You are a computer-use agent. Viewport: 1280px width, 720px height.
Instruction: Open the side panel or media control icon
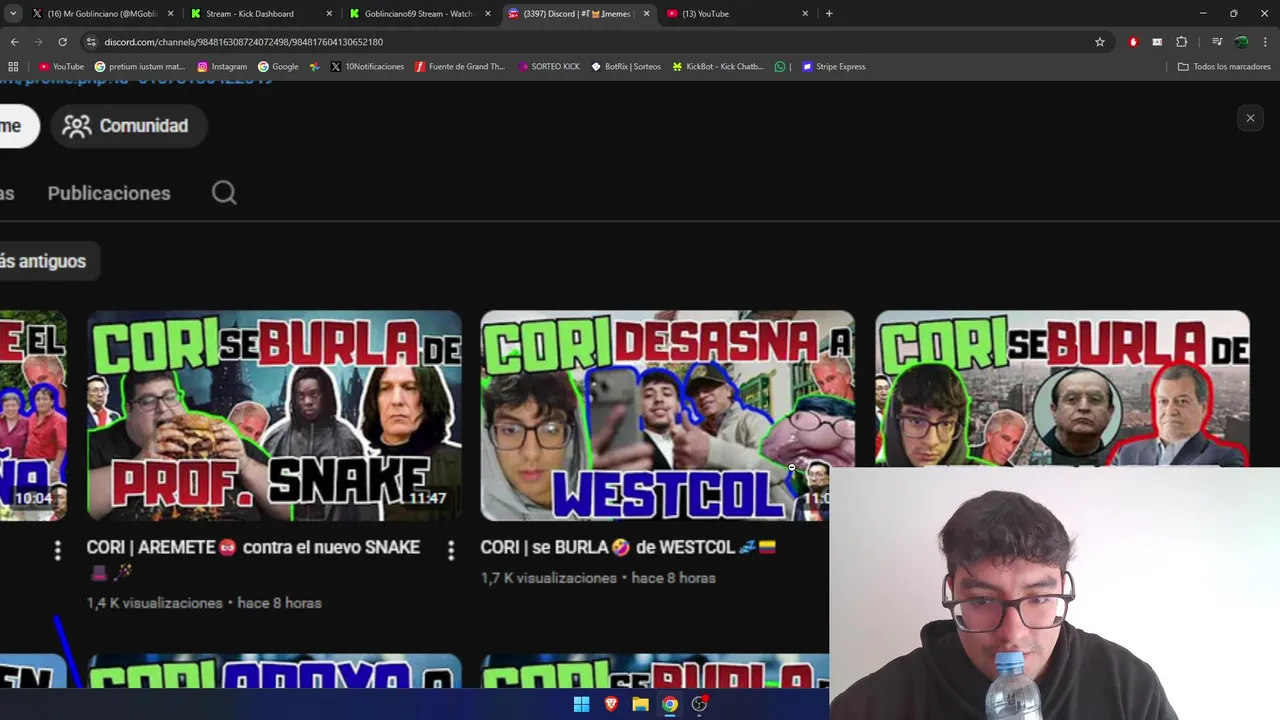tap(1217, 42)
